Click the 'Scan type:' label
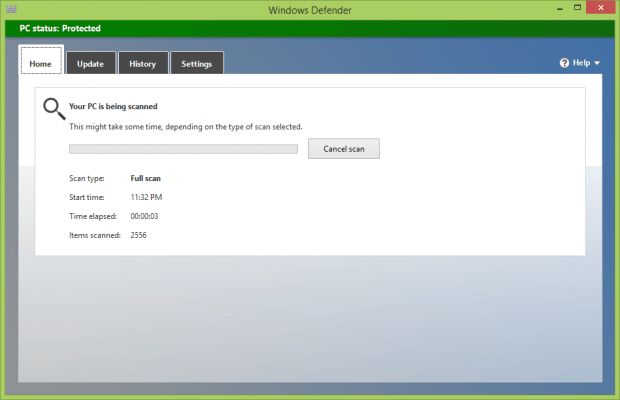 [87, 178]
